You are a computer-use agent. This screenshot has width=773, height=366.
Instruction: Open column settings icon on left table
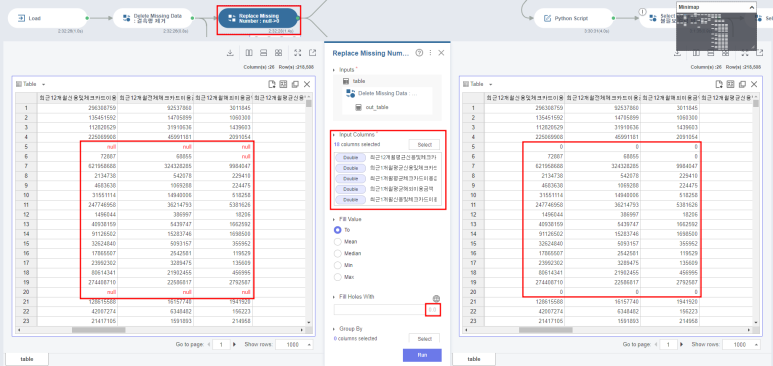click(x=283, y=84)
